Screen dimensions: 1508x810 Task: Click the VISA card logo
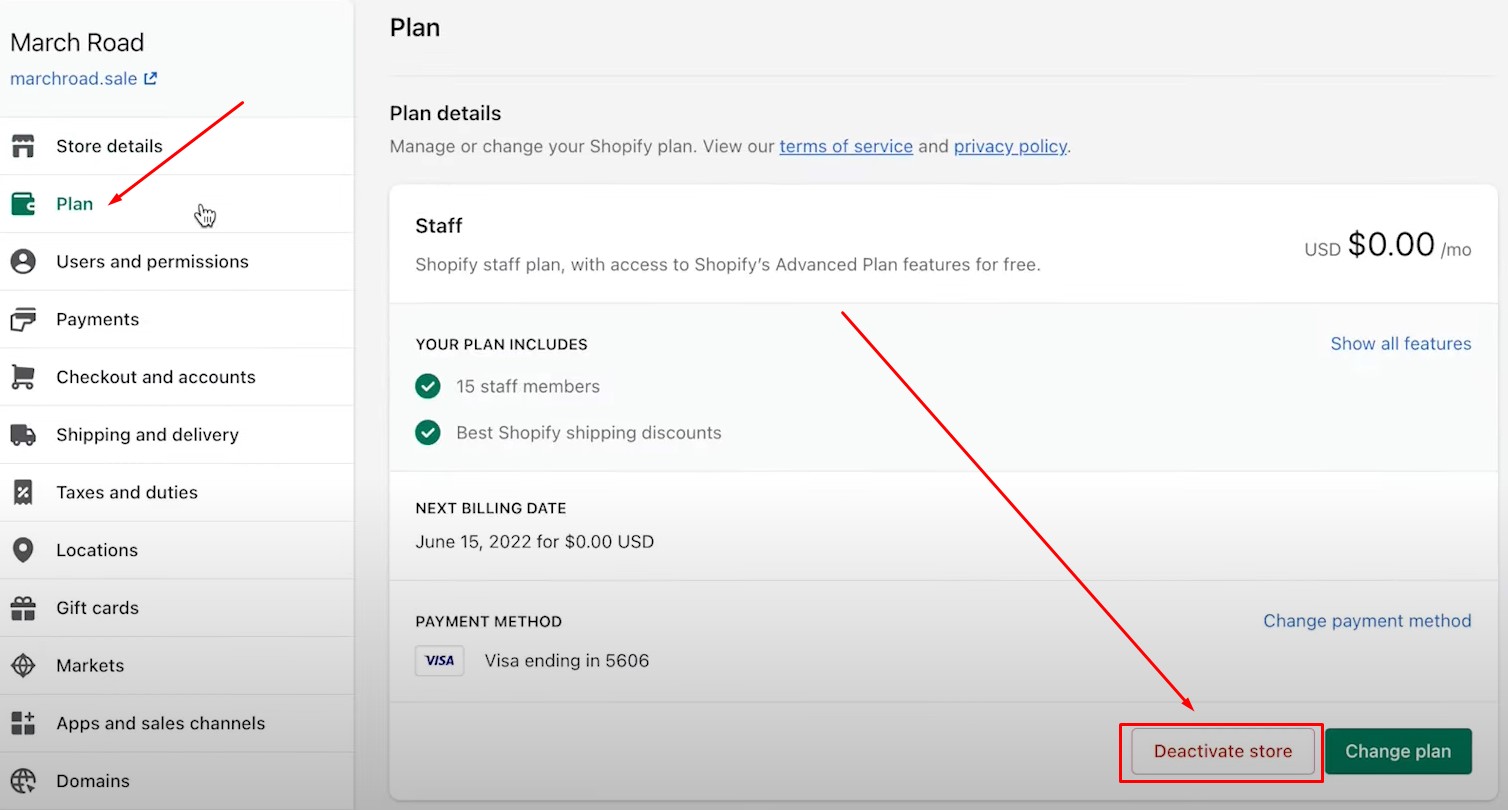coord(440,661)
